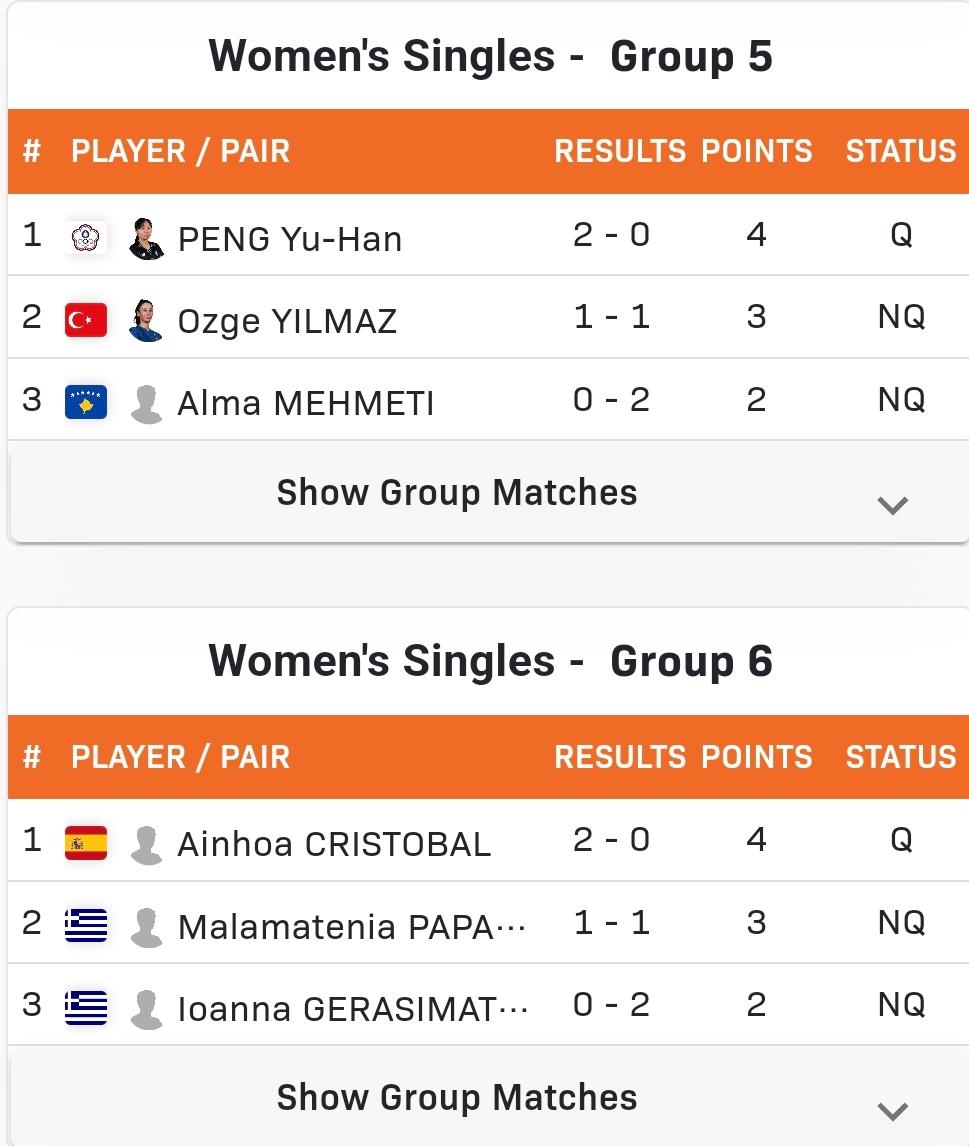Open PENG Yu-Han's profile photo
Image resolution: width=969 pixels, height=1146 pixels.
point(146,238)
